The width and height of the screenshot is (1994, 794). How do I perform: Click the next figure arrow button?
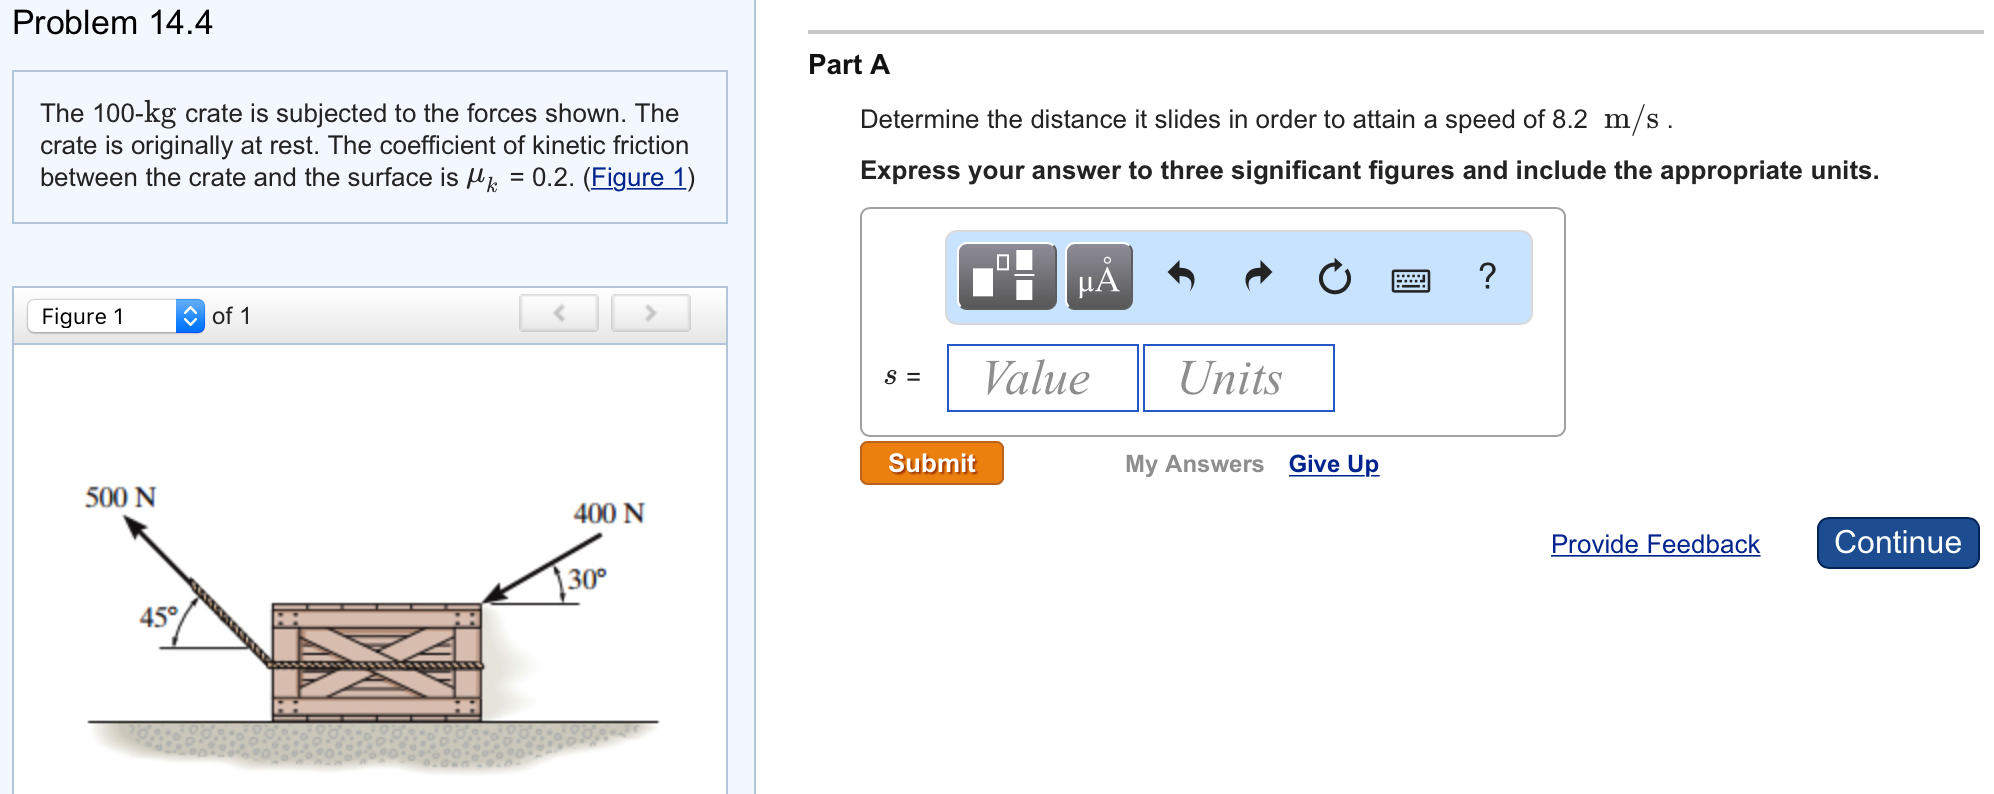click(x=650, y=313)
